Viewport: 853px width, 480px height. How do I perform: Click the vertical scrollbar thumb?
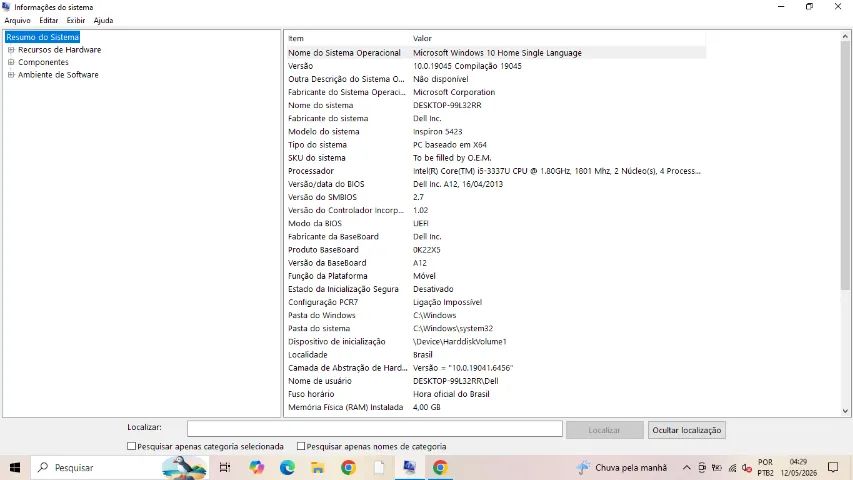coord(845,166)
